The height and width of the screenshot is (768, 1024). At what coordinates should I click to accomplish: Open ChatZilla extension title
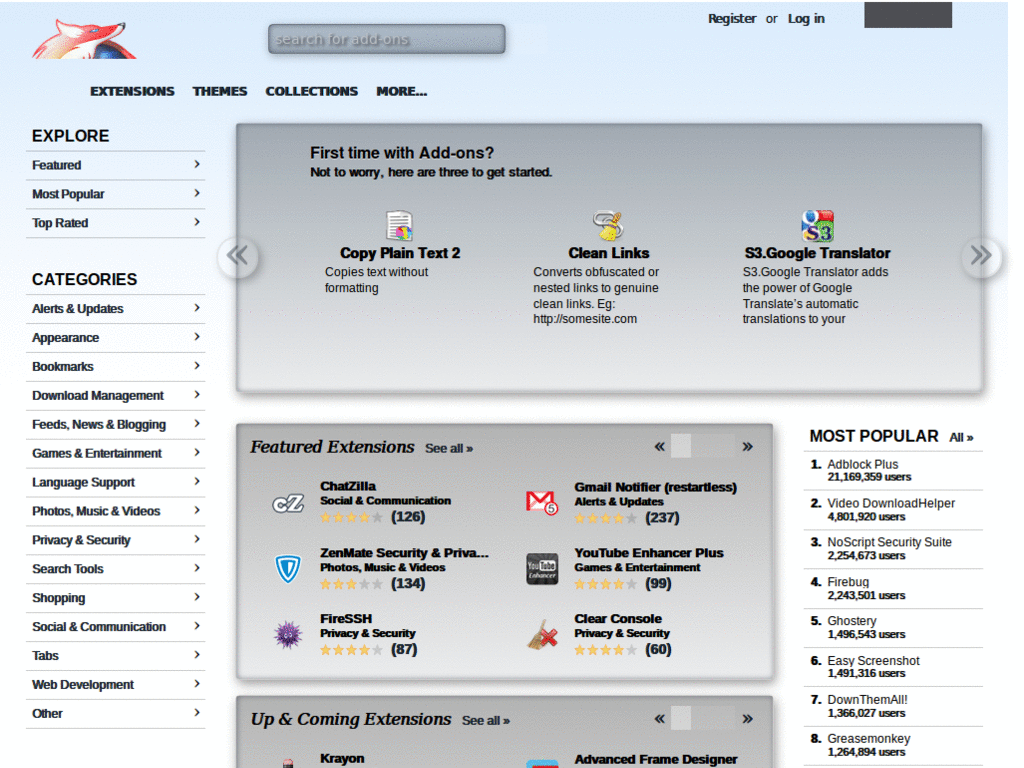point(348,486)
